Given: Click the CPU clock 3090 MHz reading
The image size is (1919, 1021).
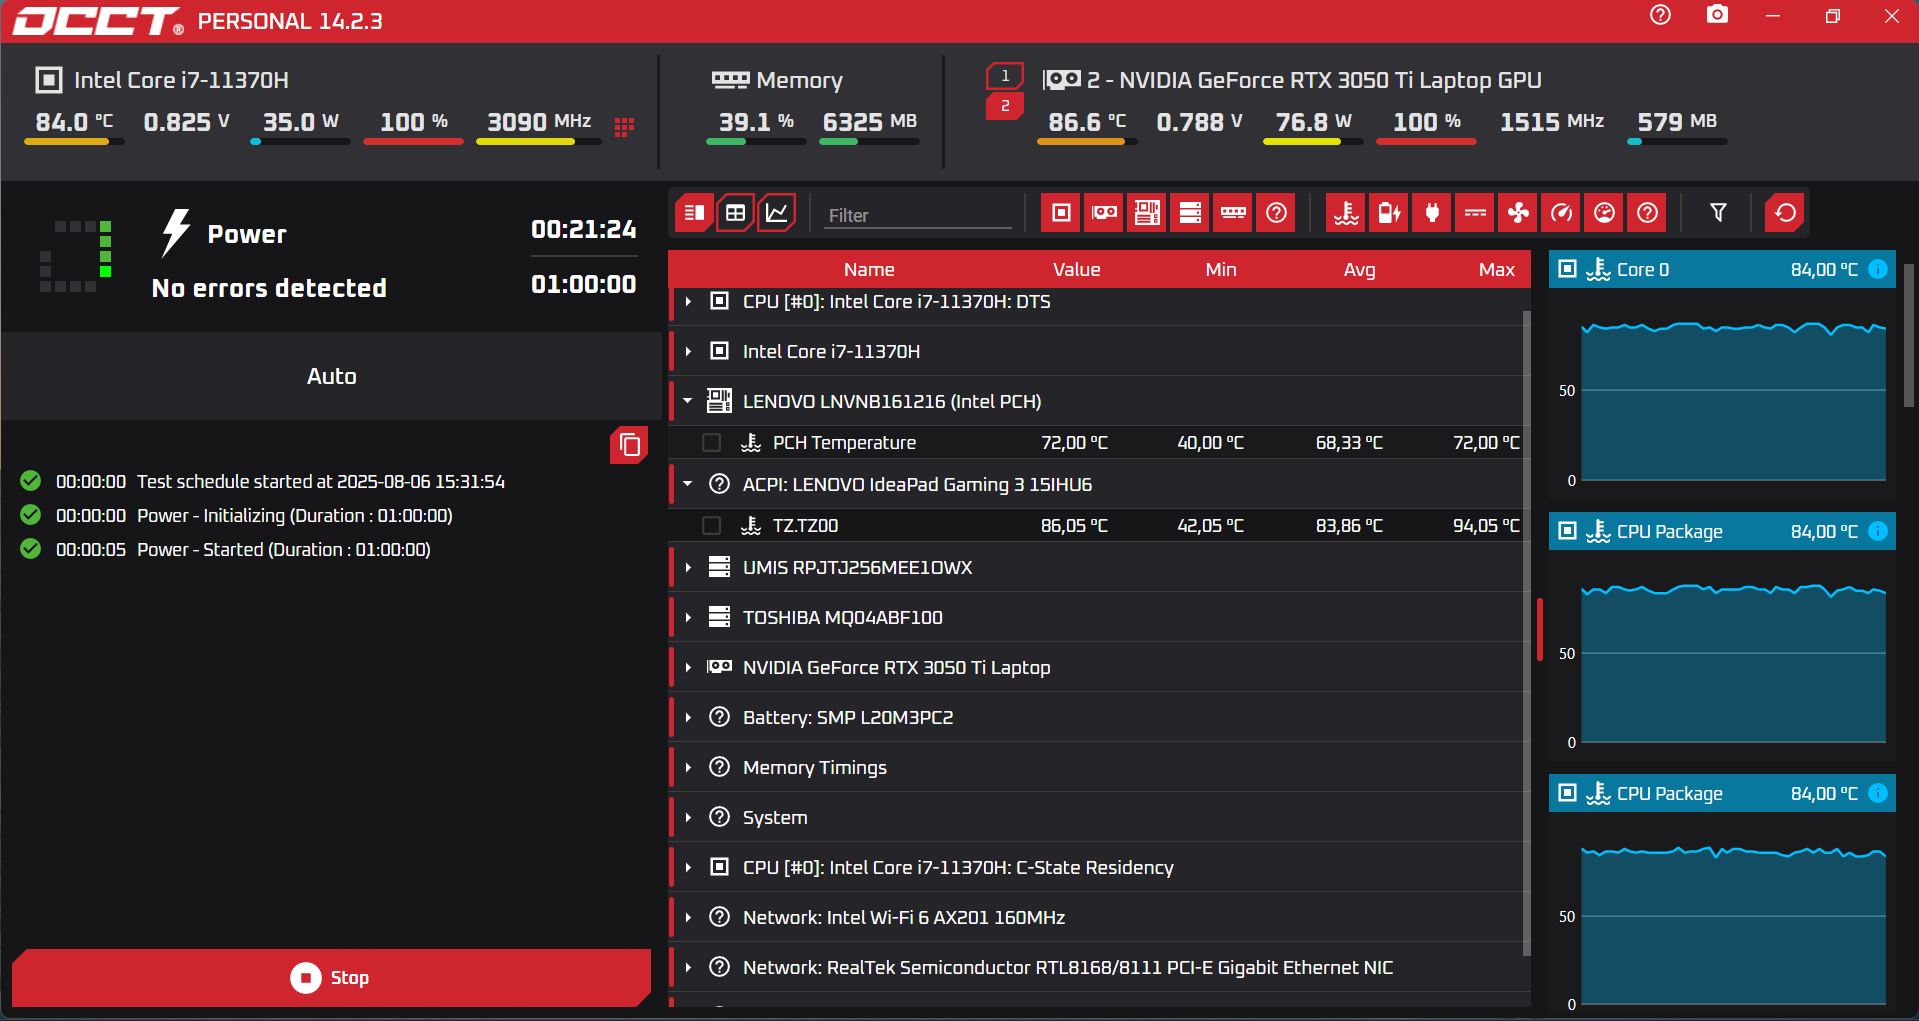Looking at the screenshot, I should 539,122.
